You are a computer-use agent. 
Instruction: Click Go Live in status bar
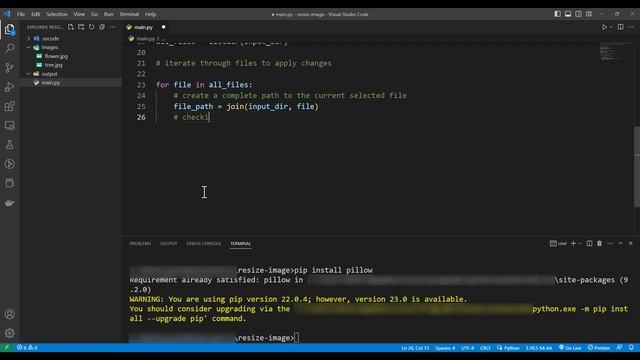(570, 348)
